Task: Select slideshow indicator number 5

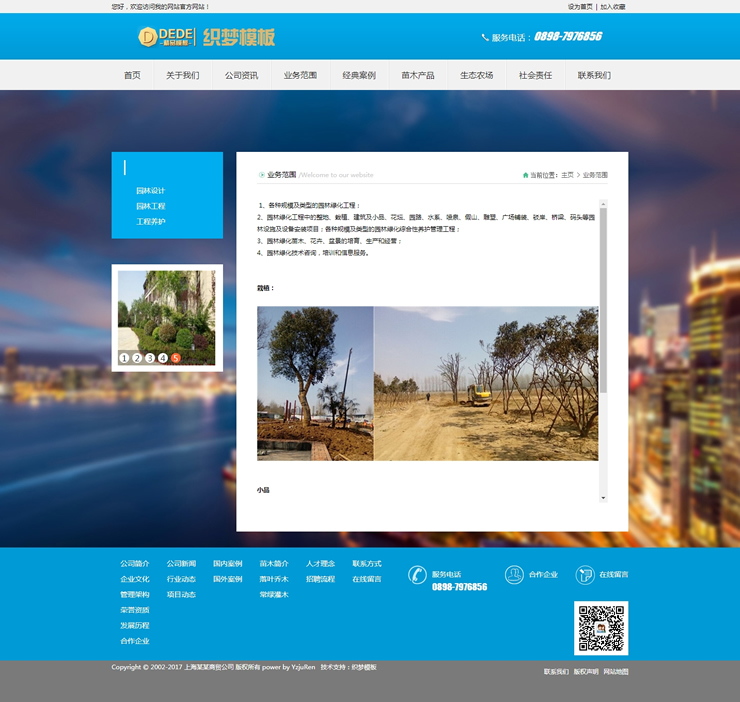Action: (x=176, y=358)
